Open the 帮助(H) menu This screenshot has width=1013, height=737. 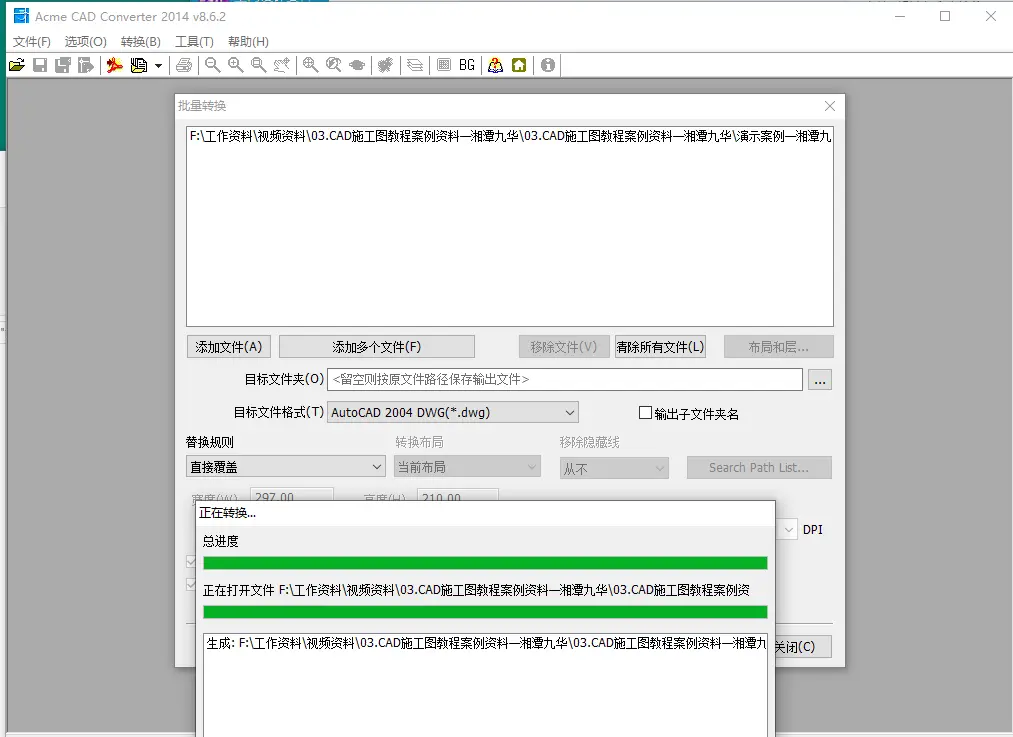tap(248, 42)
